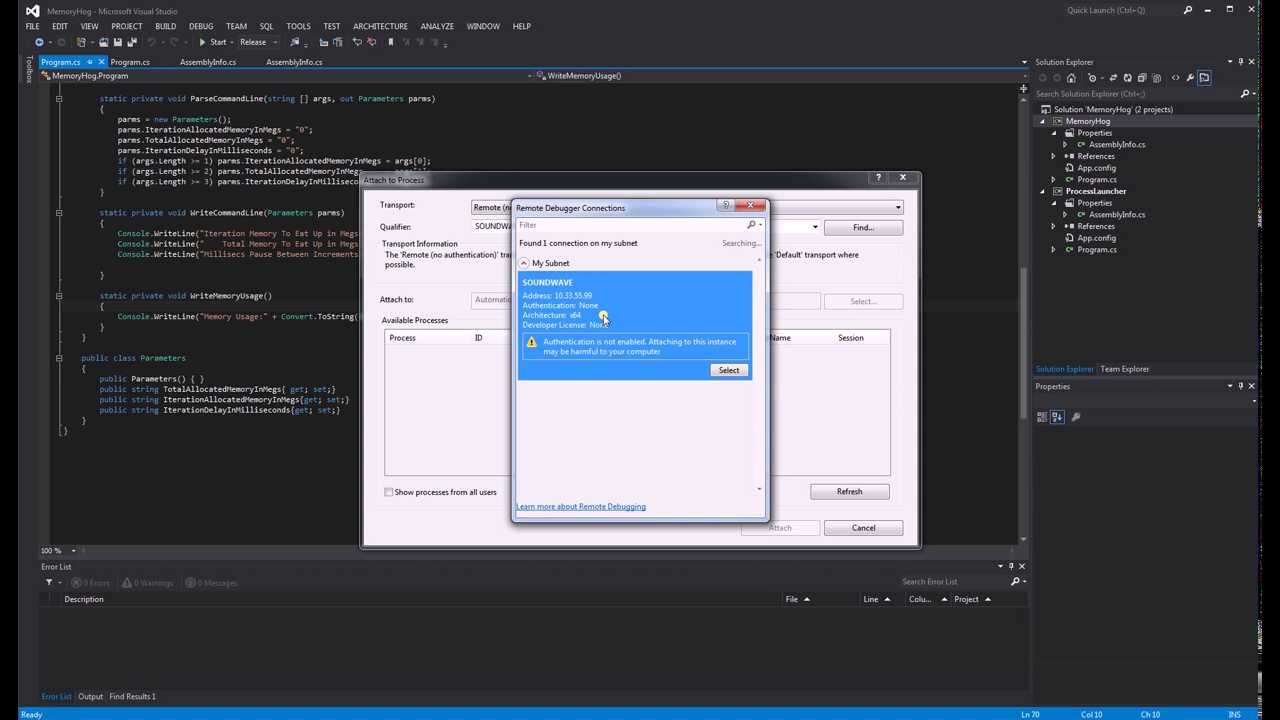Collapse the ProcessLauncher project node
The height and width of the screenshot is (720, 1280).
(1043, 191)
